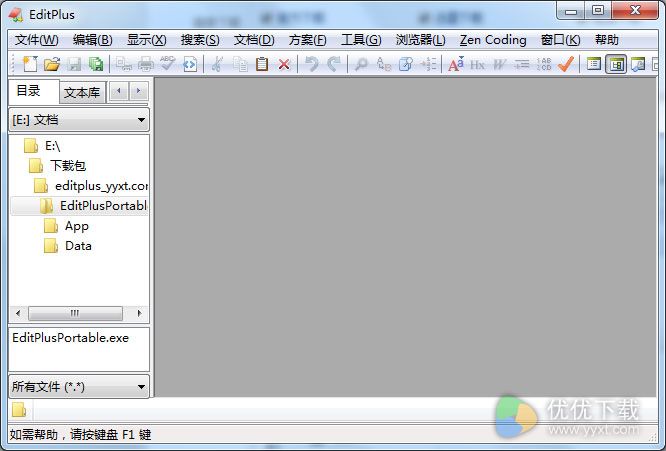The width and height of the screenshot is (666, 451).
Task: Open Find with magnifier icon
Action: pyautogui.click(x=361, y=64)
